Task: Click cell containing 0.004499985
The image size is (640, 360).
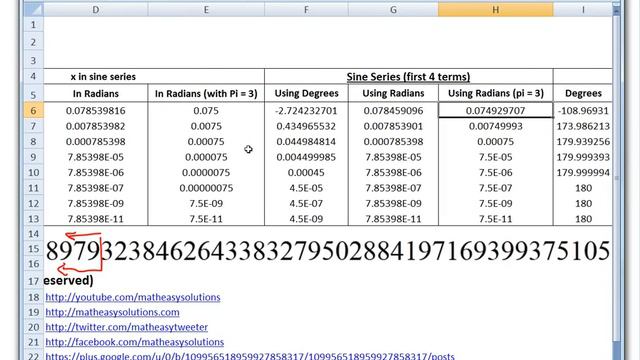Action: coord(306,157)
